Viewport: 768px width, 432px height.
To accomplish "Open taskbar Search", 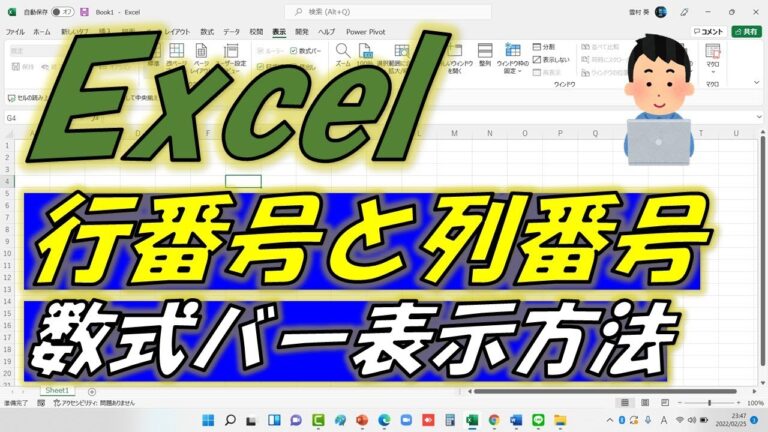I will click(x=230, y=420).
